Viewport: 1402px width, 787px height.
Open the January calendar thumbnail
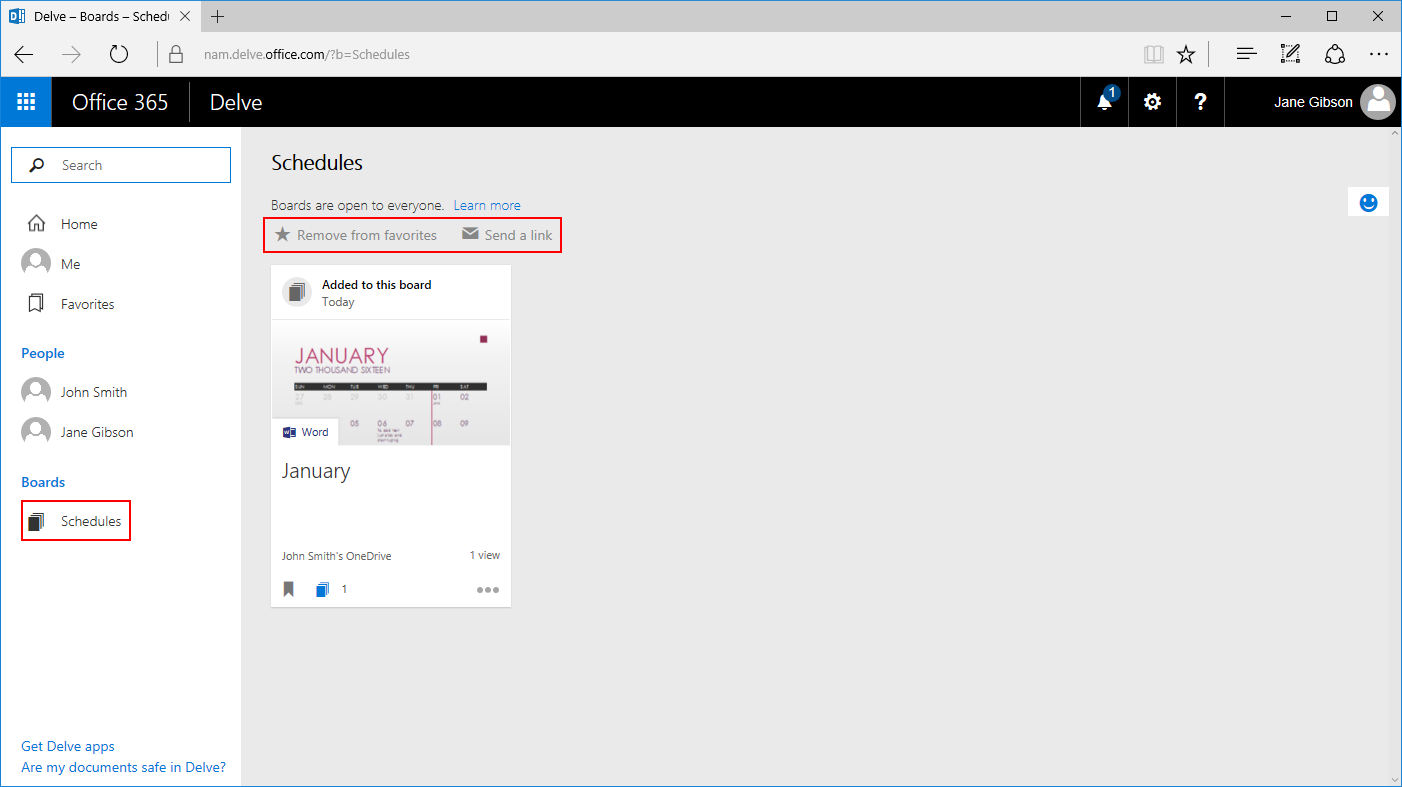pos(391,382)
